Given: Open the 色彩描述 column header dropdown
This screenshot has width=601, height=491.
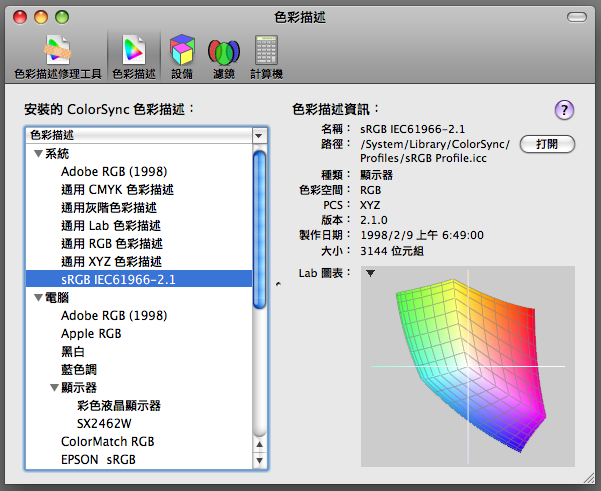Looking at the screenshot, I should coord(259,135).
